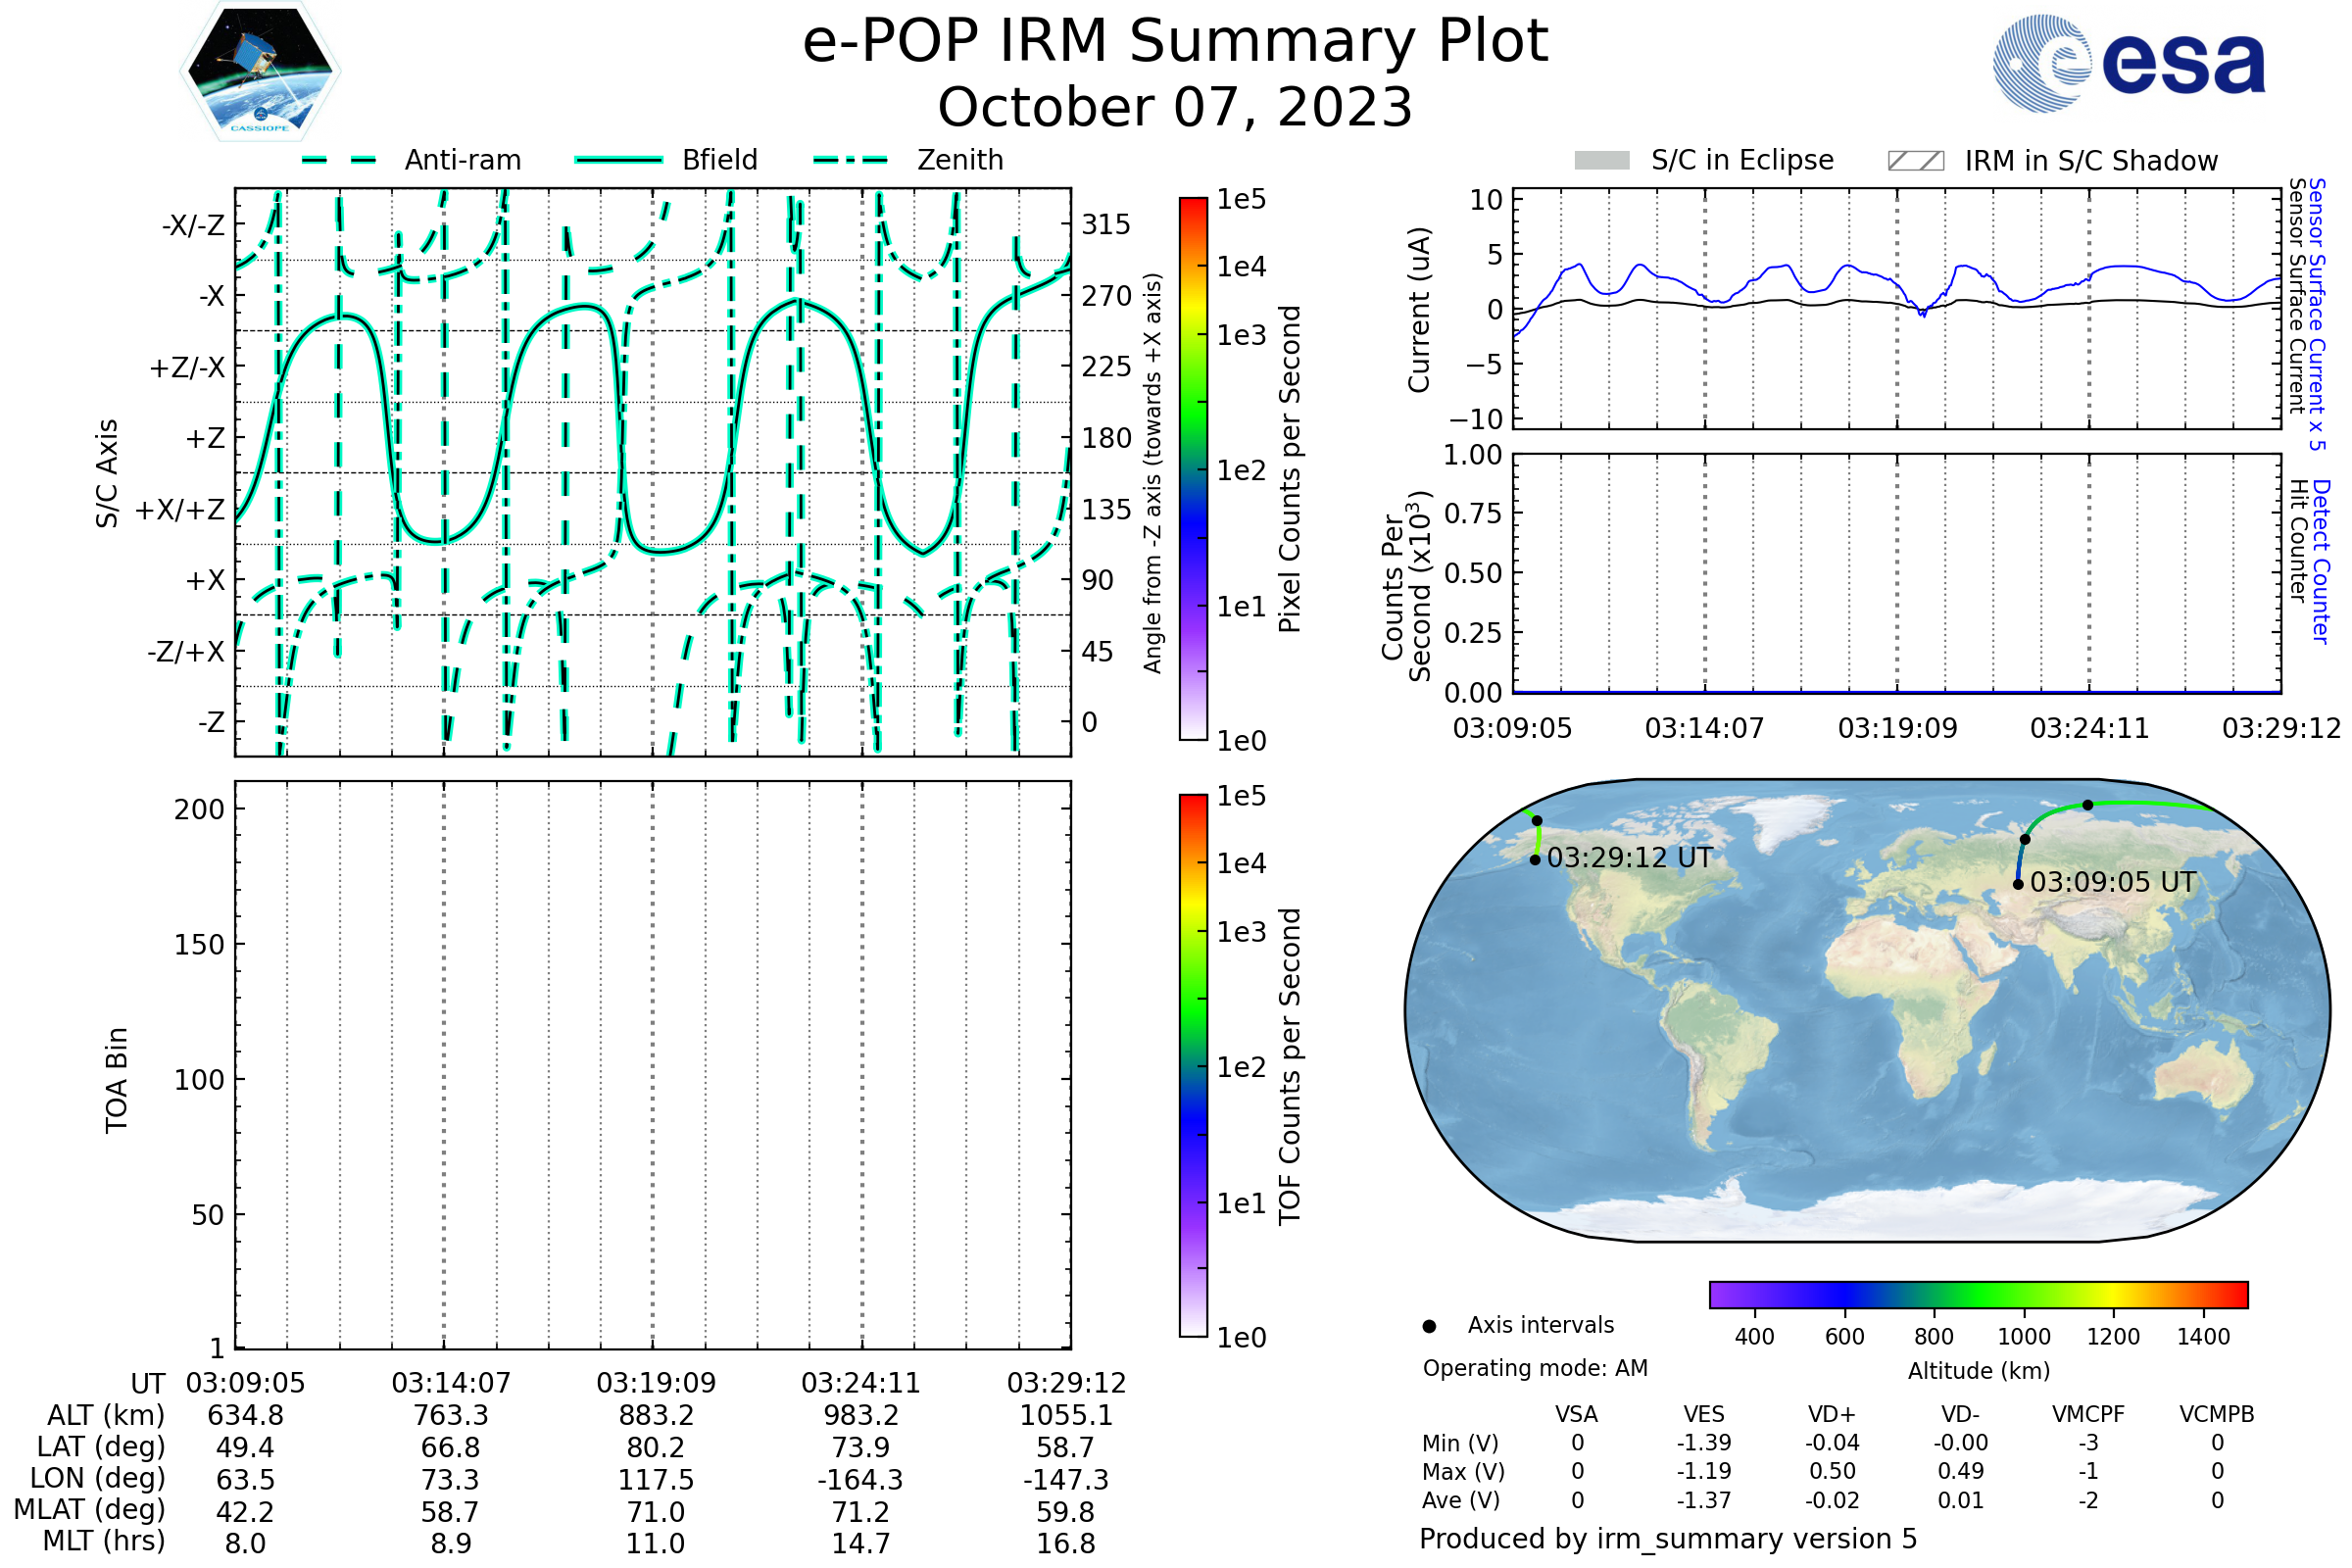Click the Bfield solid line legend marker

click(618, 160)
